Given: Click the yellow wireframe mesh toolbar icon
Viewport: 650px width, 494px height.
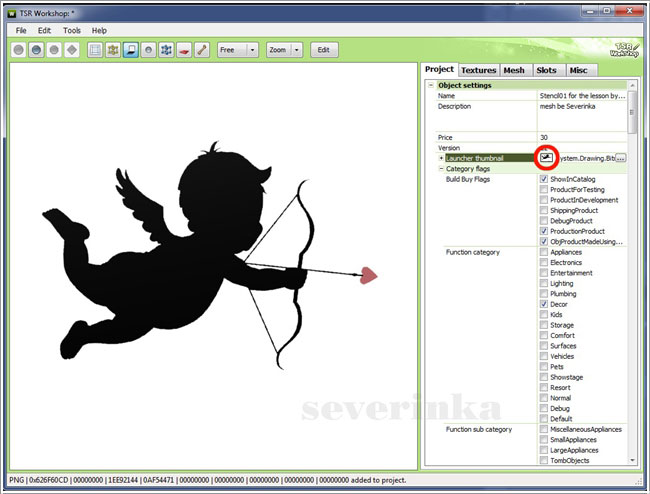Looking at the screenshot, I should [x=113, y=49].
